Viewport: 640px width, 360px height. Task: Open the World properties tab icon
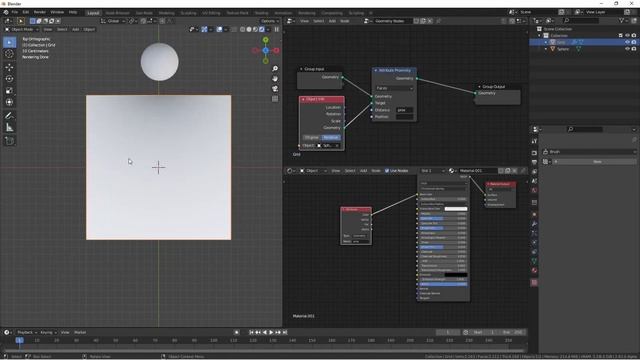534,190
